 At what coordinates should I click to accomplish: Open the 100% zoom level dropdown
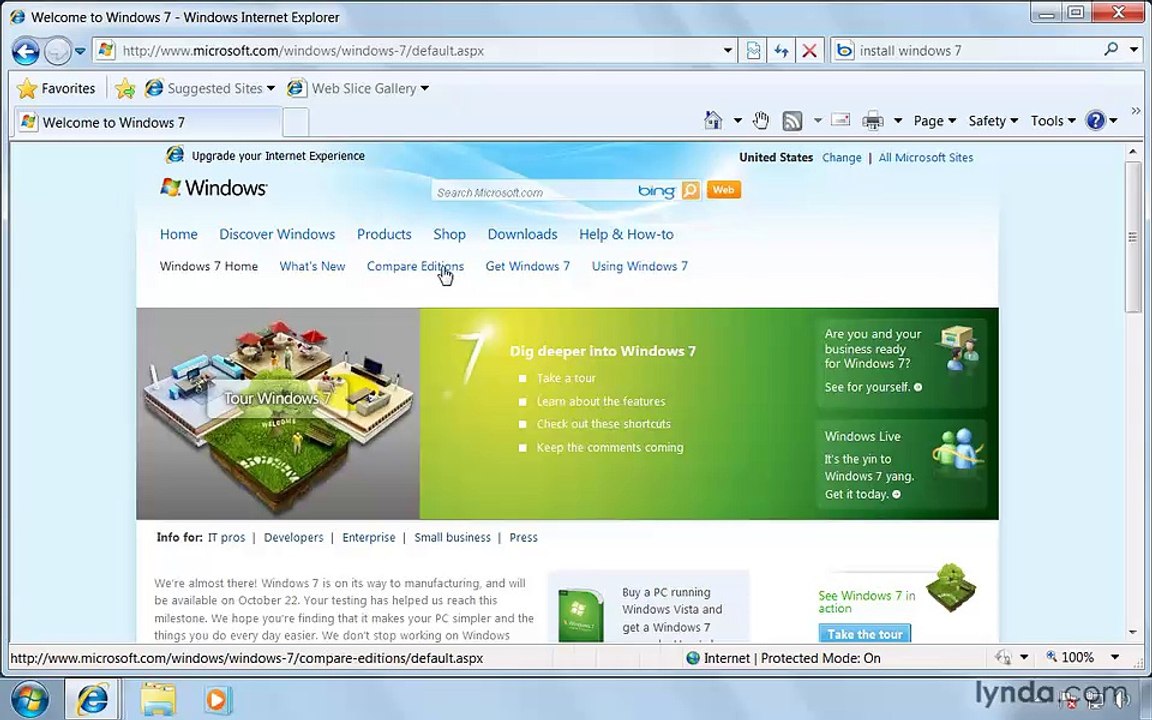[x=1115, y=657]
